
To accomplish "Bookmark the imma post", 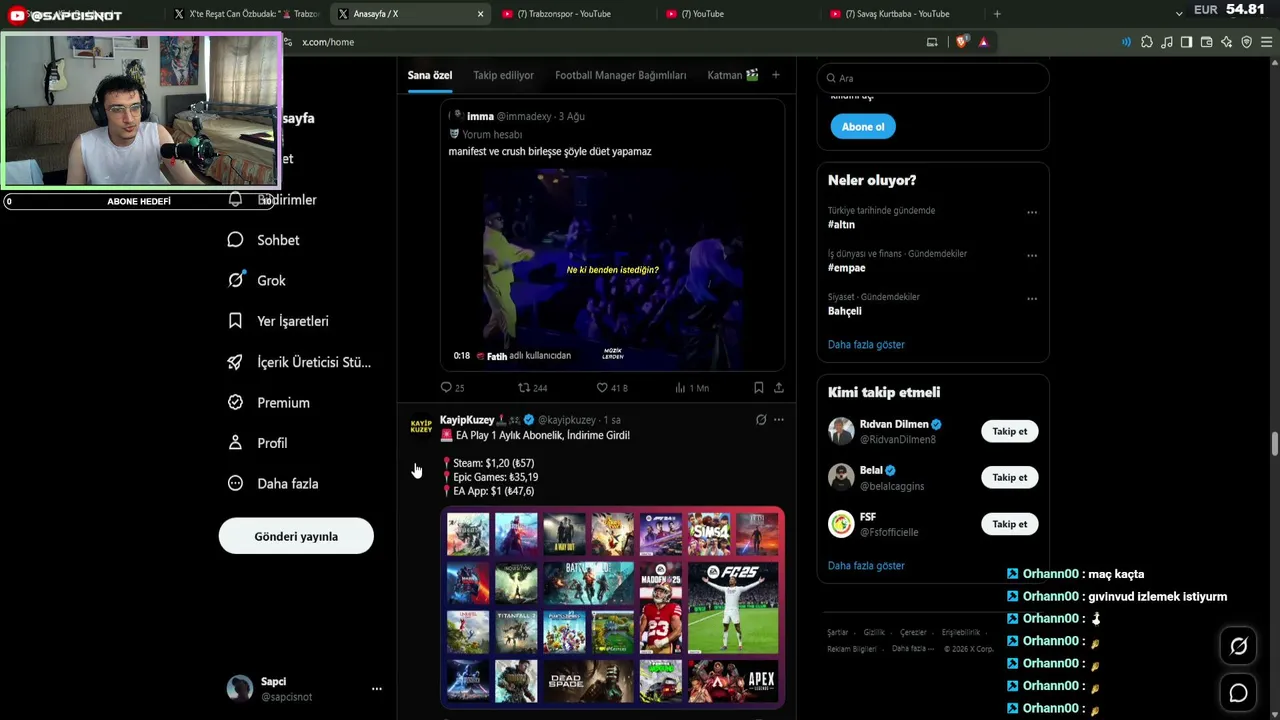I will point(759,388).
